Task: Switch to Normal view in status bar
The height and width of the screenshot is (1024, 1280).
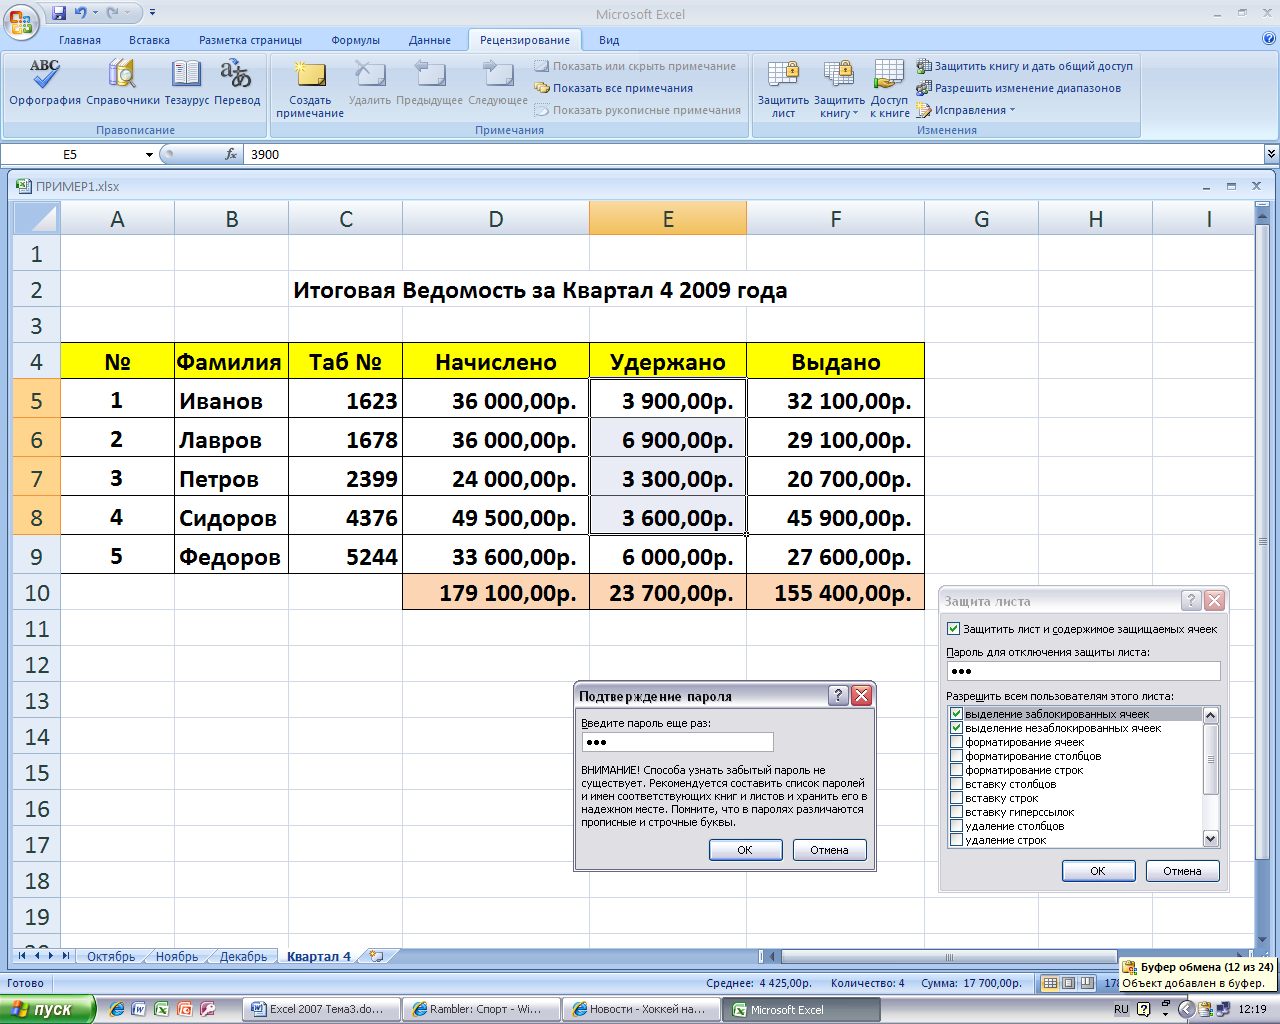Action: pyautogui.click(x=1050, y=983)
